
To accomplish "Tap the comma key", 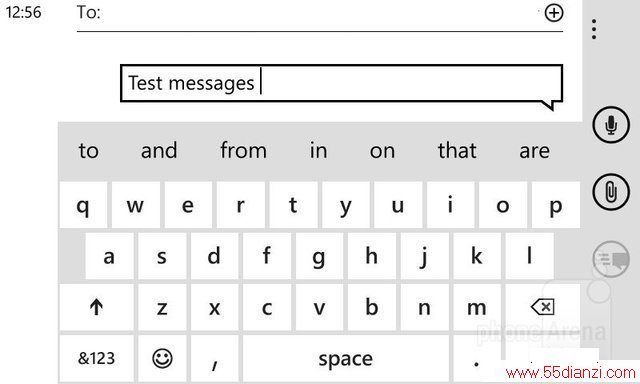I will click(x=214, y=359).
